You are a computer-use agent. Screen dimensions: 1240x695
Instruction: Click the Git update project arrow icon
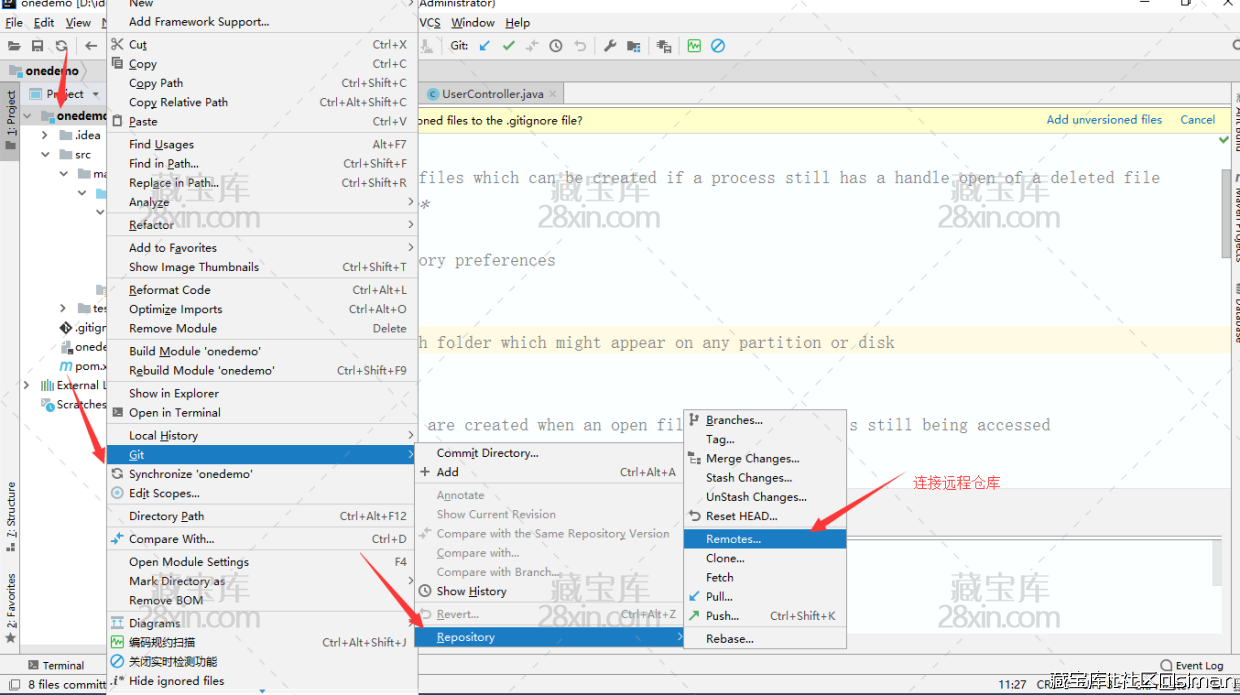click(485, 46)
